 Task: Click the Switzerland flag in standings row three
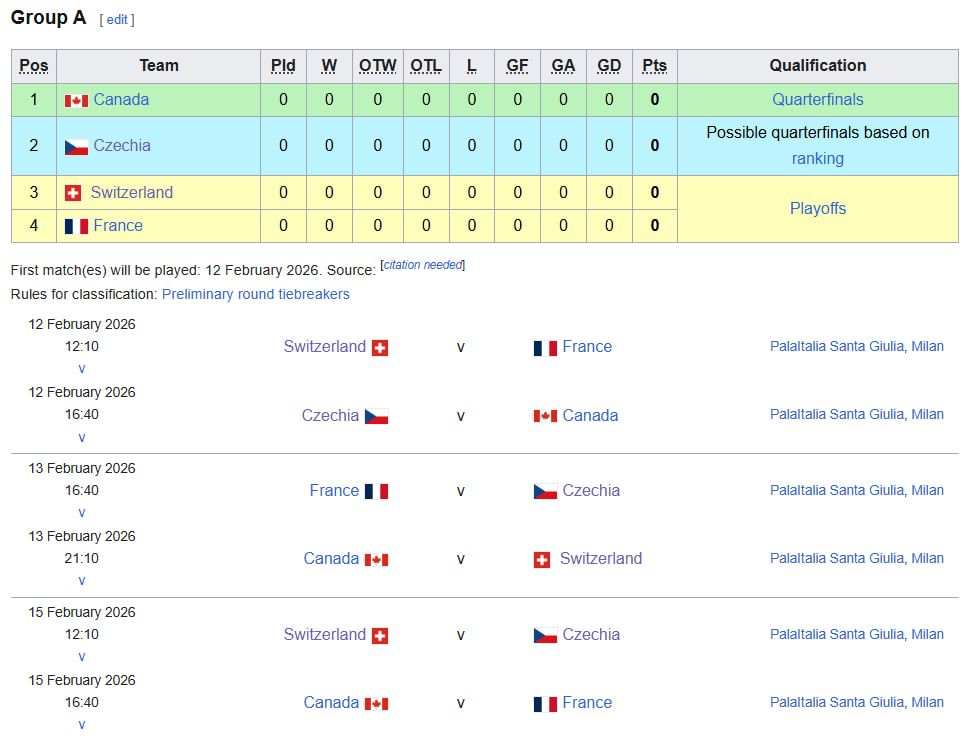point(73,193)
